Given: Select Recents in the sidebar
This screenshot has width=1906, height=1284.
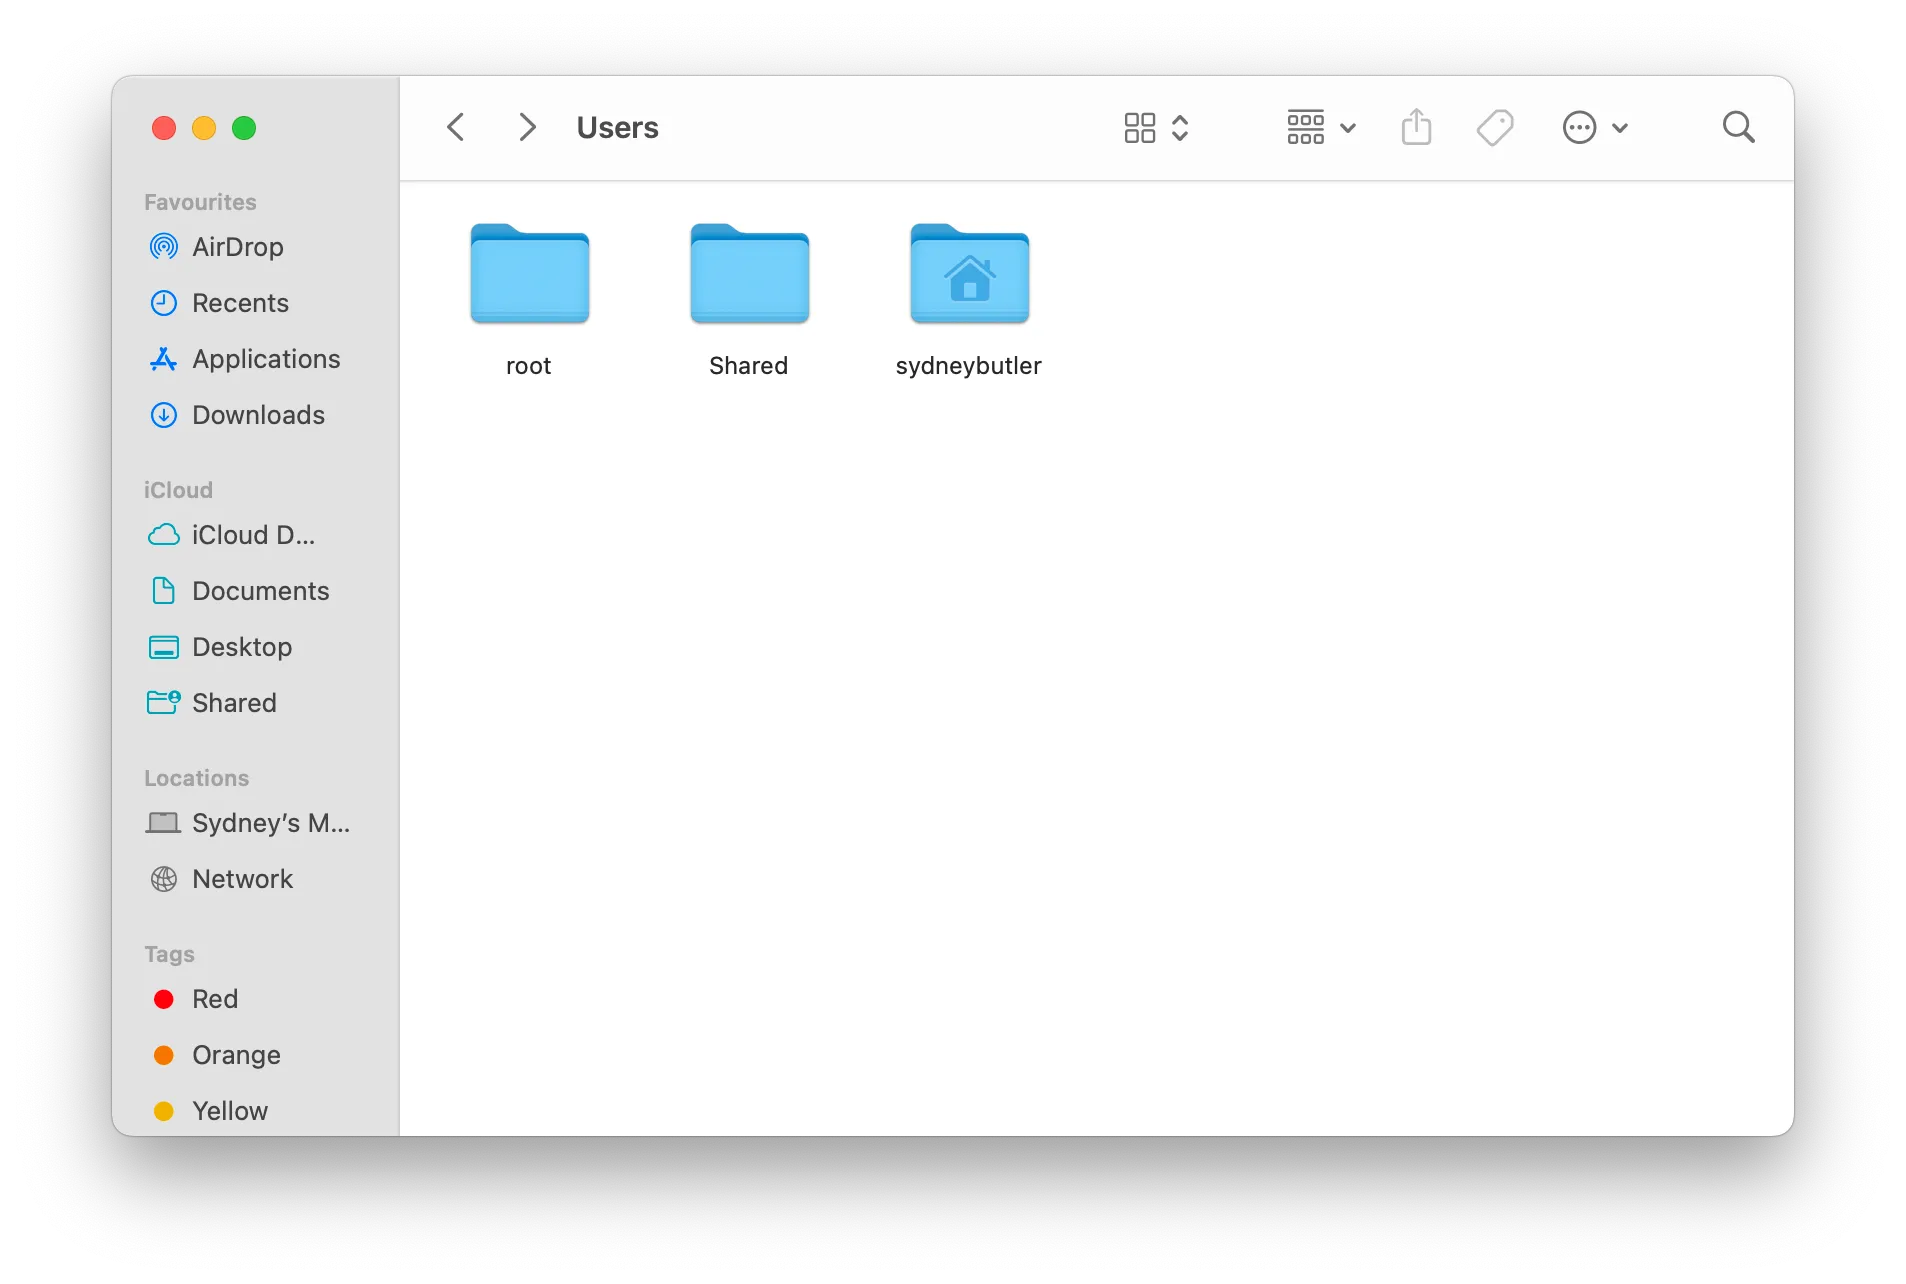Looking at the screenshot, I should tap(240, 302).
